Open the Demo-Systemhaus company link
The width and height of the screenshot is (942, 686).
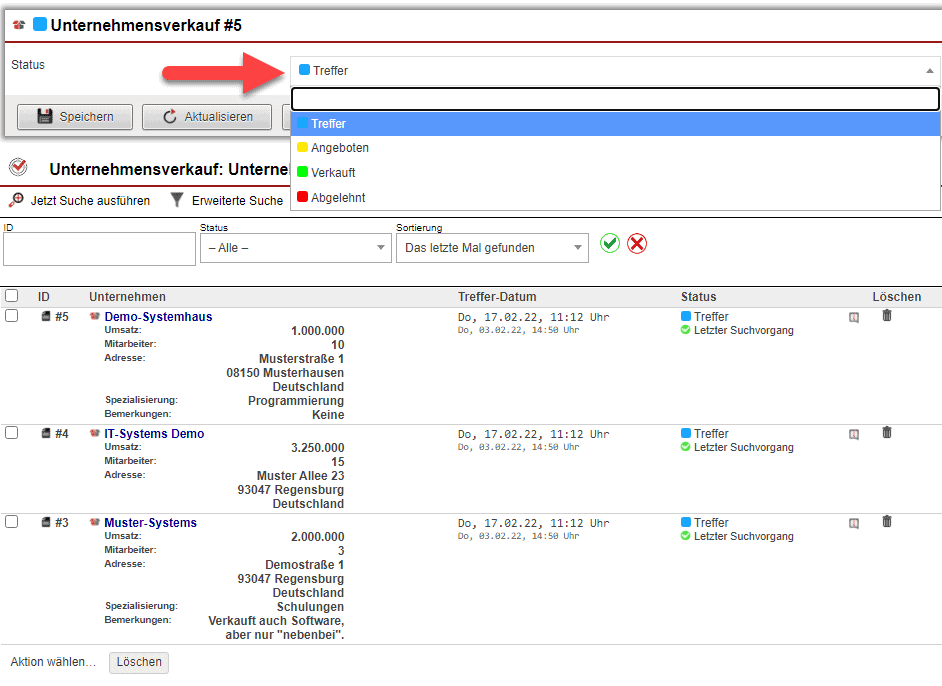[158, 317]
